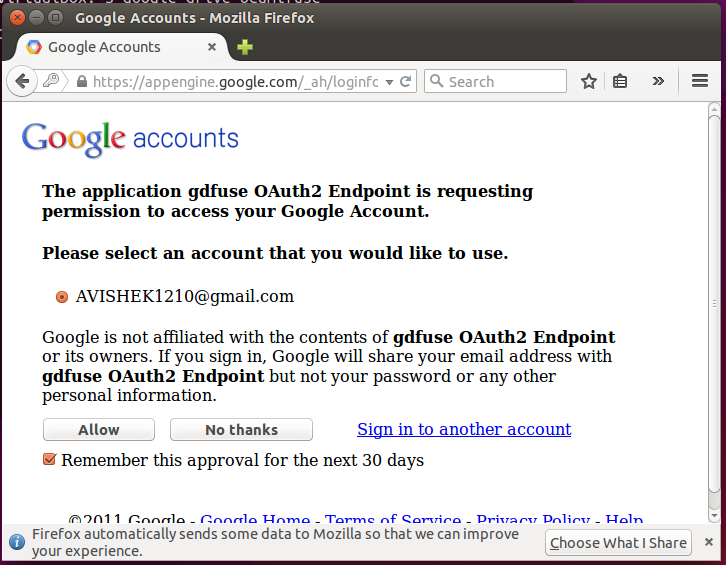Switch to the Google Accounts tab
This screenshot has width=726, height=565.
(104, 47)
